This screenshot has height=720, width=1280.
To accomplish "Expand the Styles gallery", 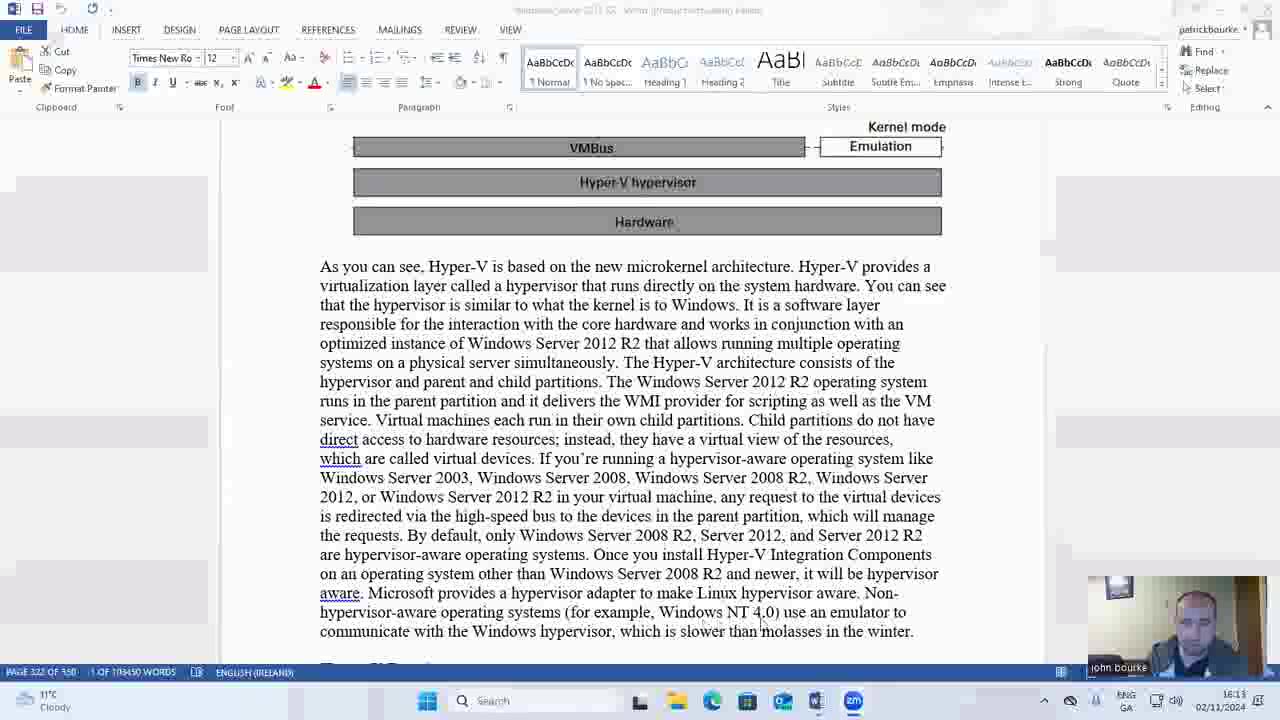I will (1163, 85).
